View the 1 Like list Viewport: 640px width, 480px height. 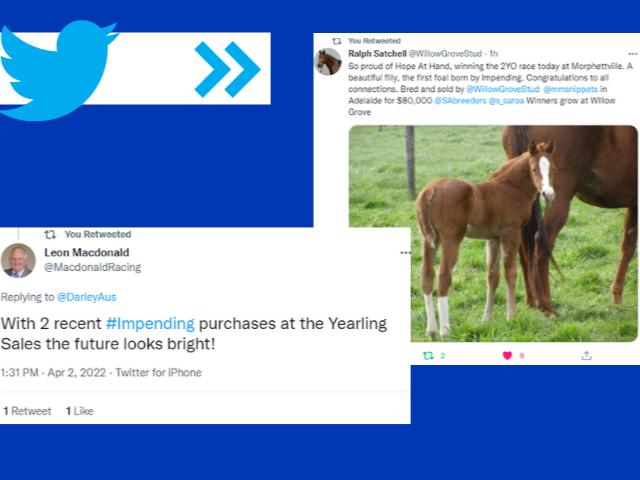click(80, 411)
